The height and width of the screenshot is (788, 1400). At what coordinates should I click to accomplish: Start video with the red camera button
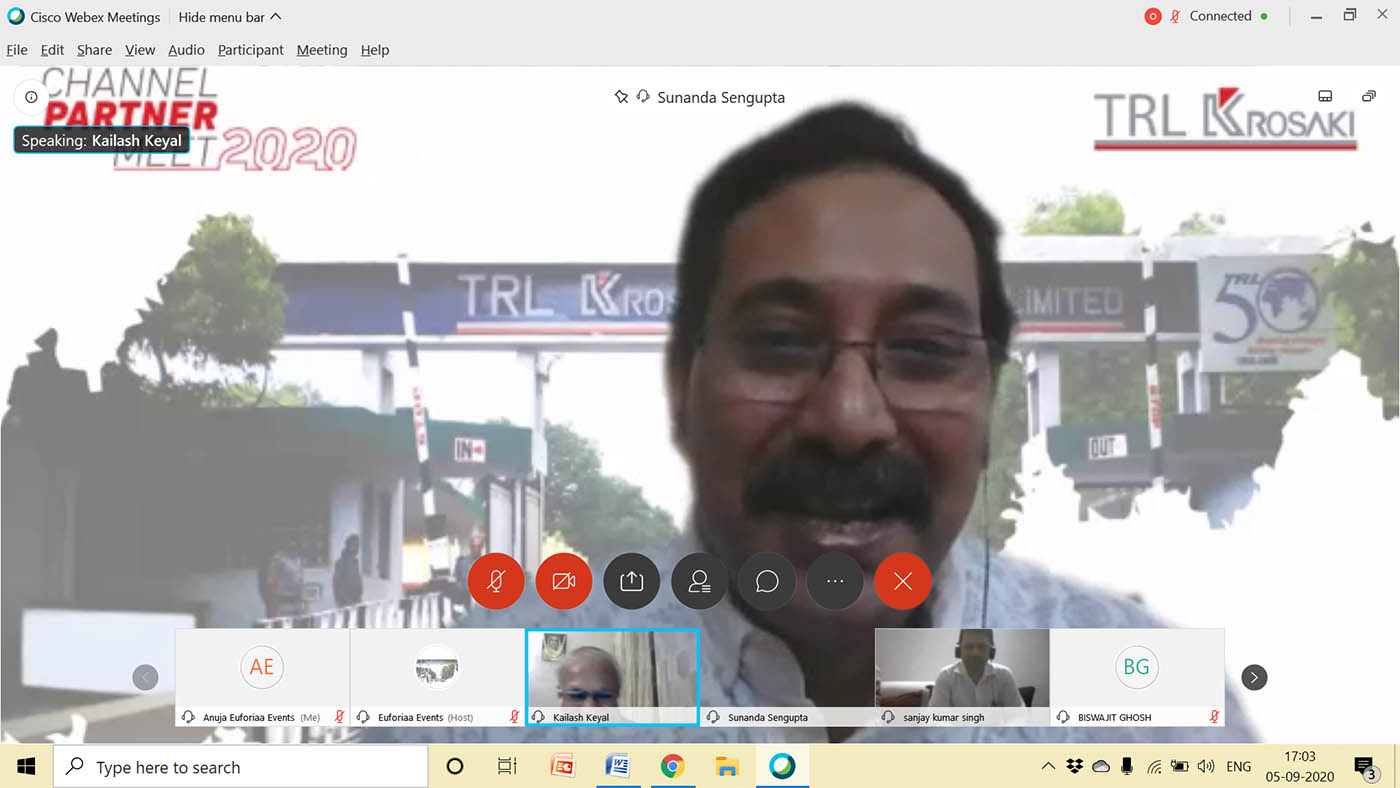(x=564, y=581)
